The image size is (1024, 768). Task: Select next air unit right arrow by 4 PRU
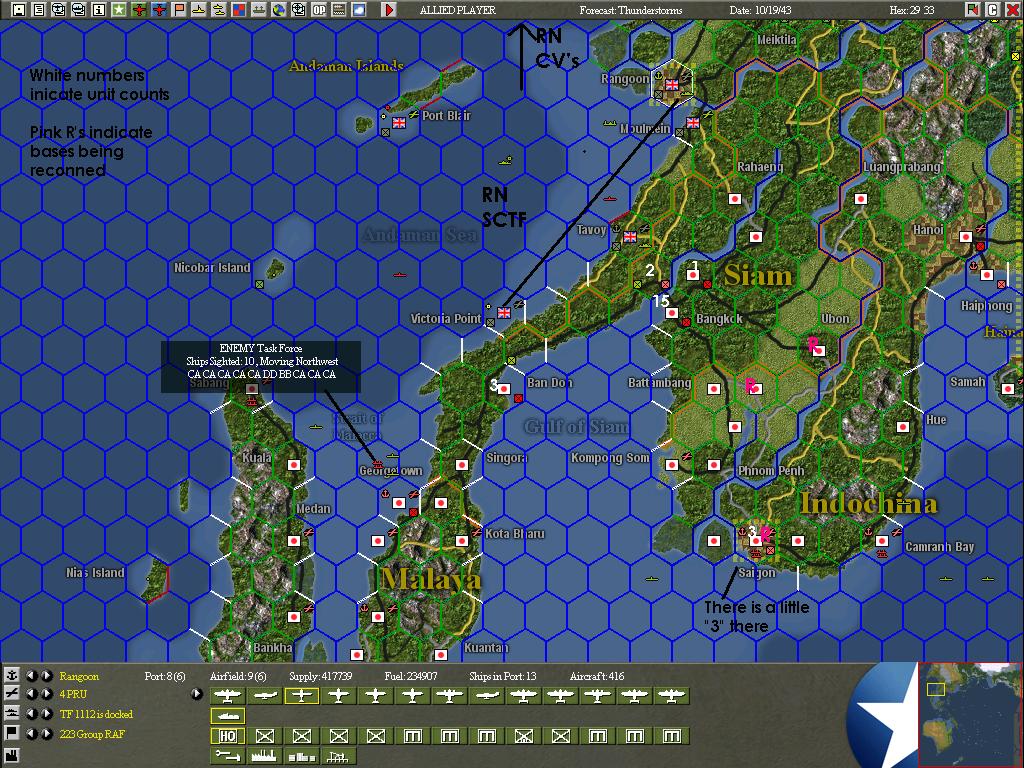(x=46, y=695)
